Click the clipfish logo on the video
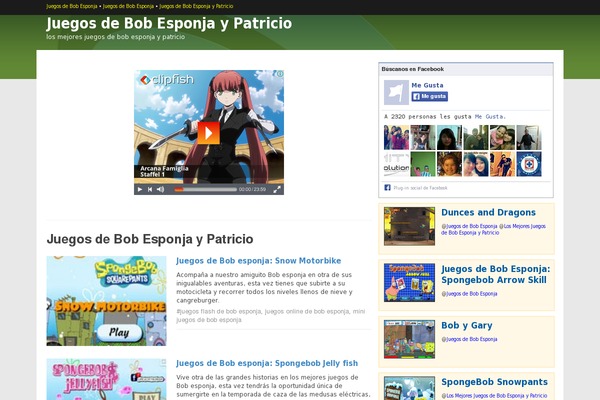600x400 pixels. [167, 80]
